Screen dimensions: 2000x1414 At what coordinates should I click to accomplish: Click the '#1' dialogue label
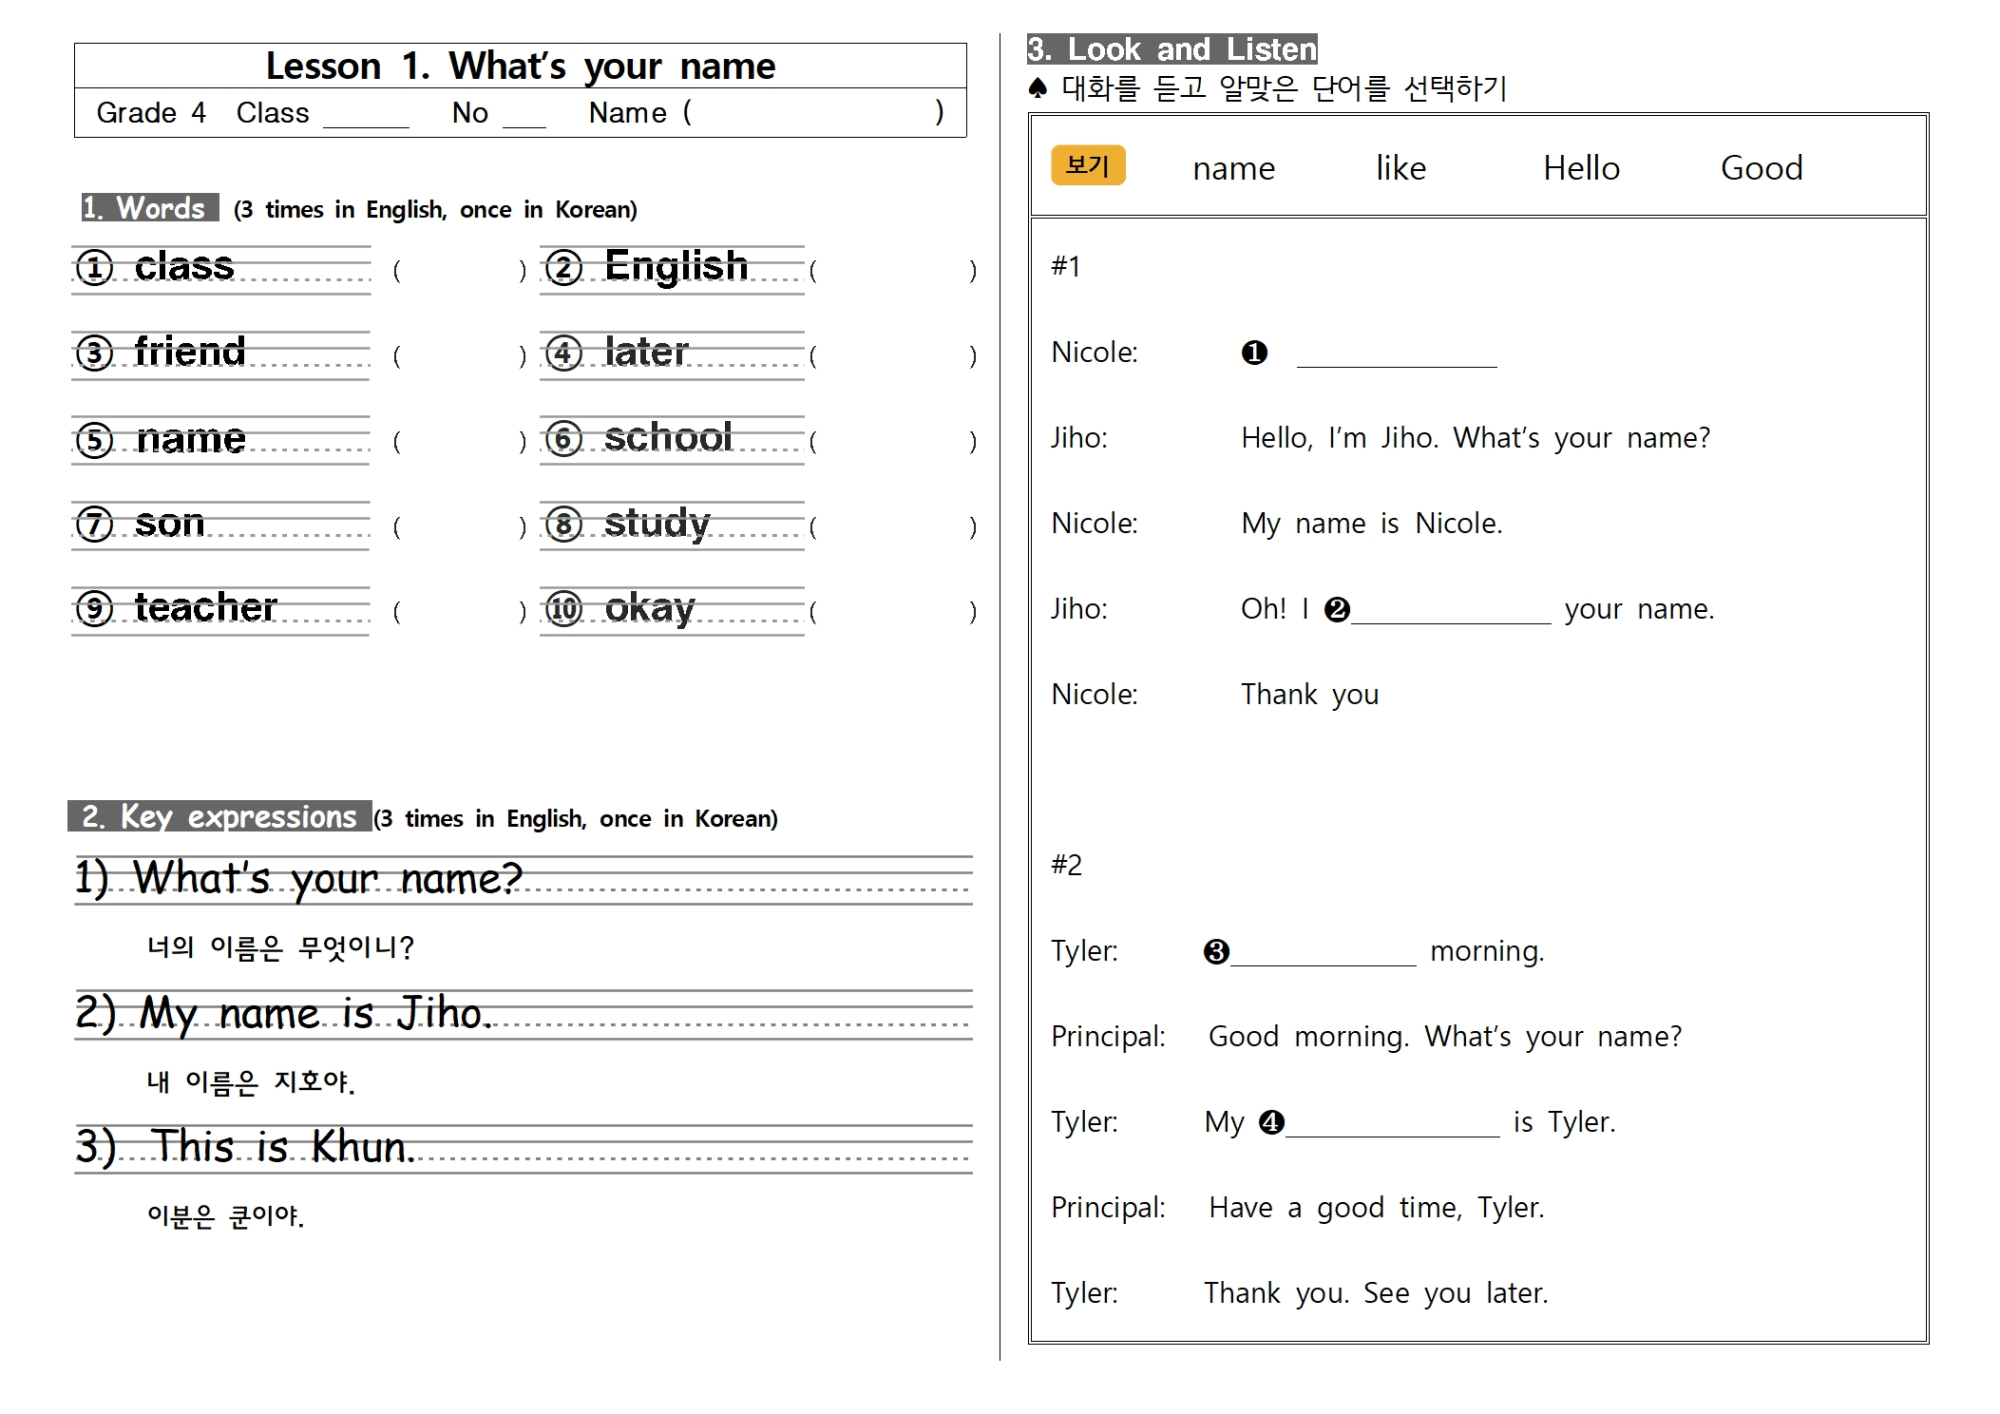tap(1066, 266)
